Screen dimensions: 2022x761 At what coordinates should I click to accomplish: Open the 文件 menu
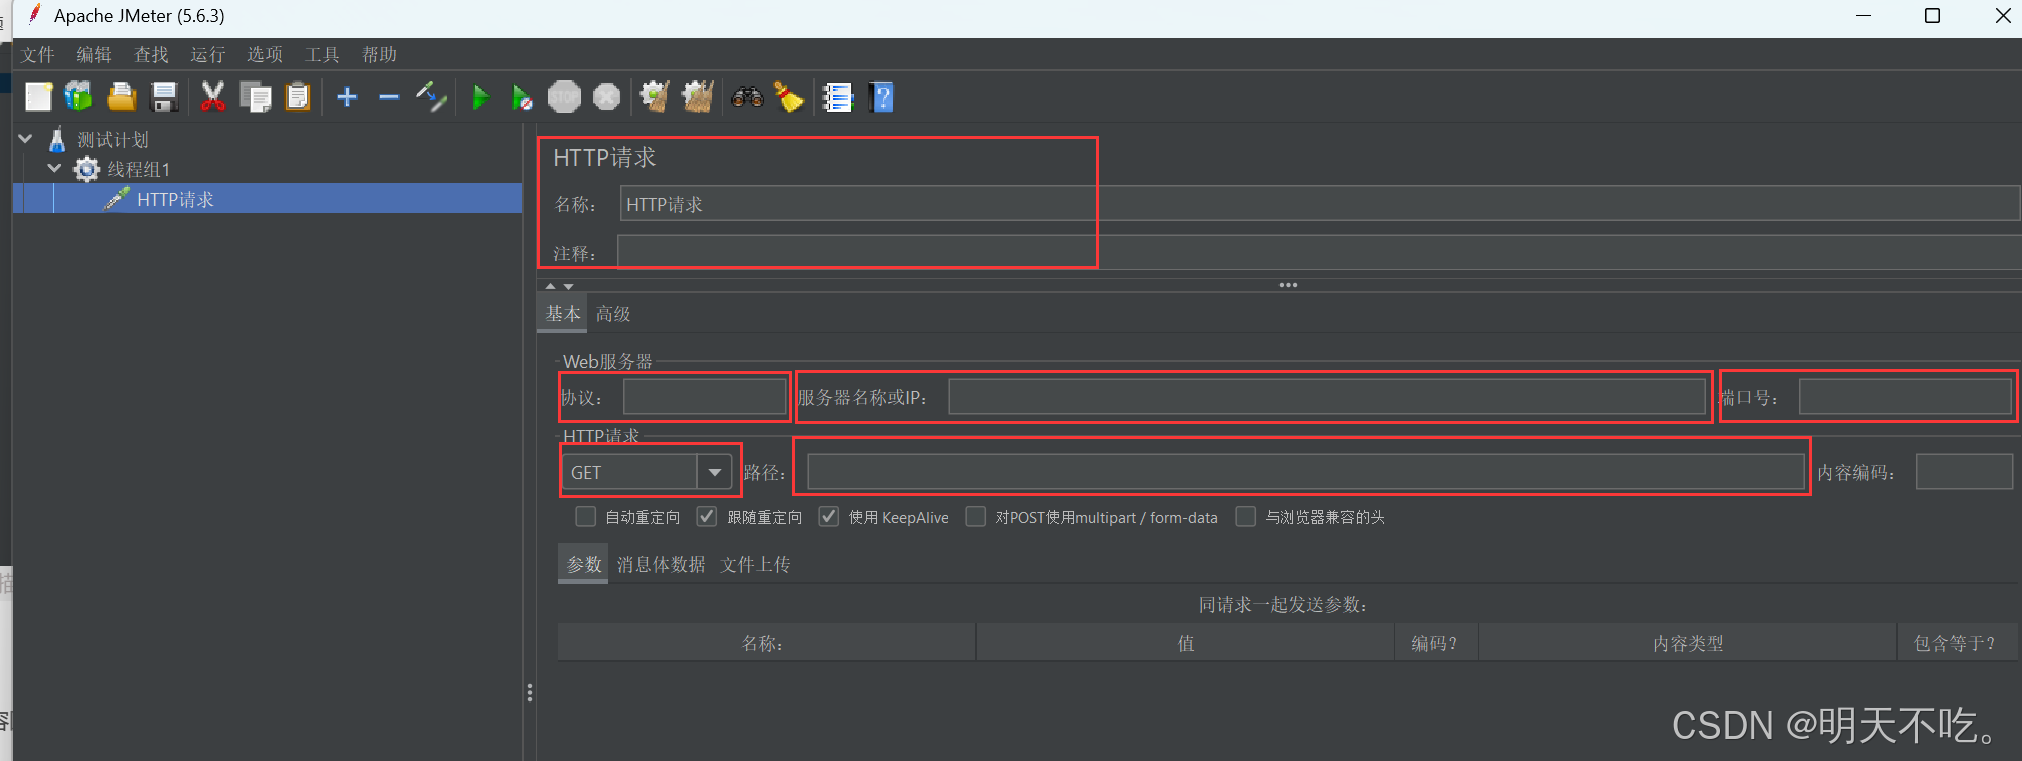point(38,54)
